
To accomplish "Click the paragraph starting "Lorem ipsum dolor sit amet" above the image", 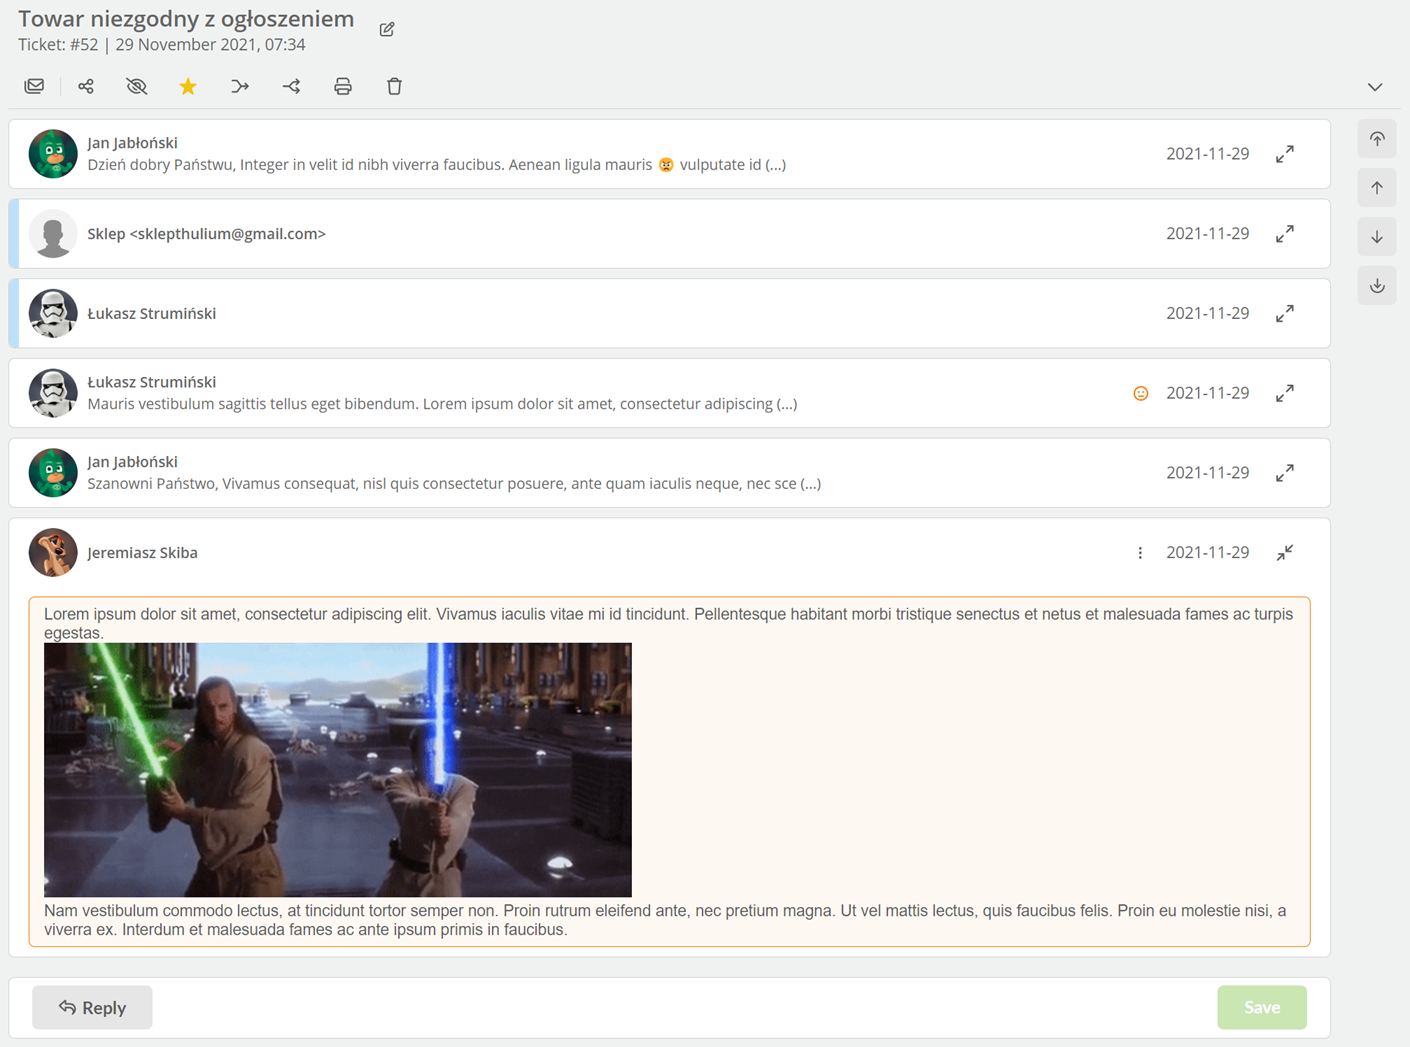I will [x=668, y=623].
